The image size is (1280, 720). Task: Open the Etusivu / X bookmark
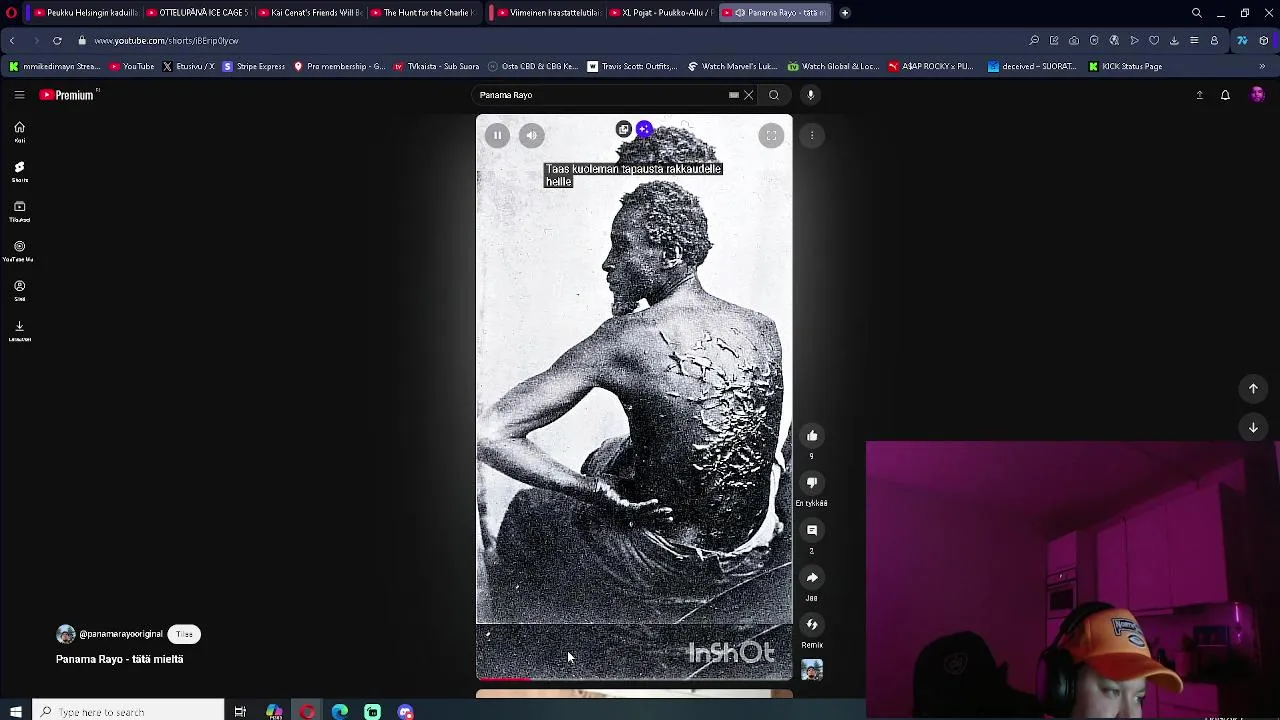click(x=188, y=66)
